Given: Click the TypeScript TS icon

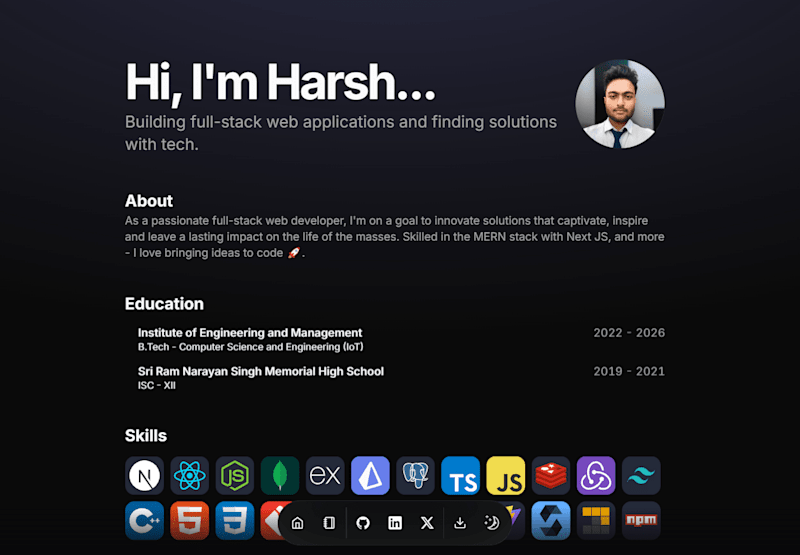Looking at the screenshot, I should coord(460,475).
